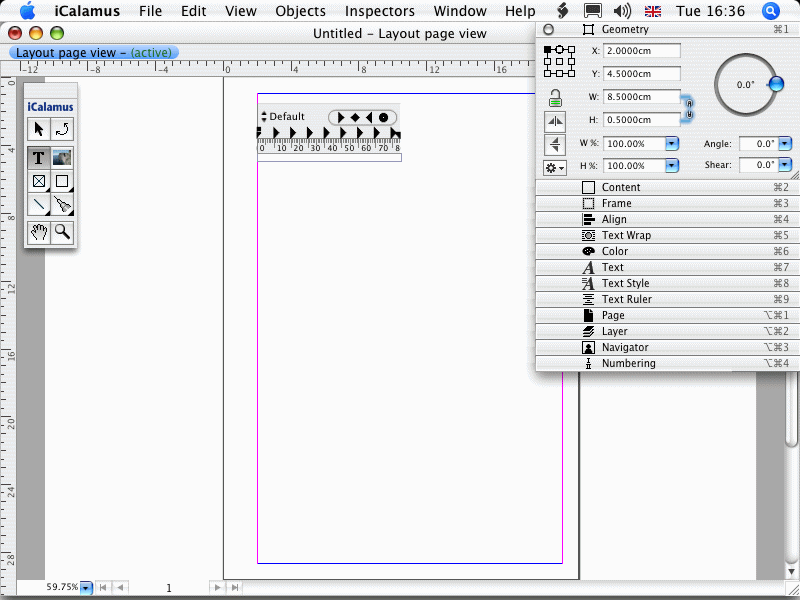Click the blue rotation dial knob
Viewport: 800px width, 600px height.
click(775, 85)
